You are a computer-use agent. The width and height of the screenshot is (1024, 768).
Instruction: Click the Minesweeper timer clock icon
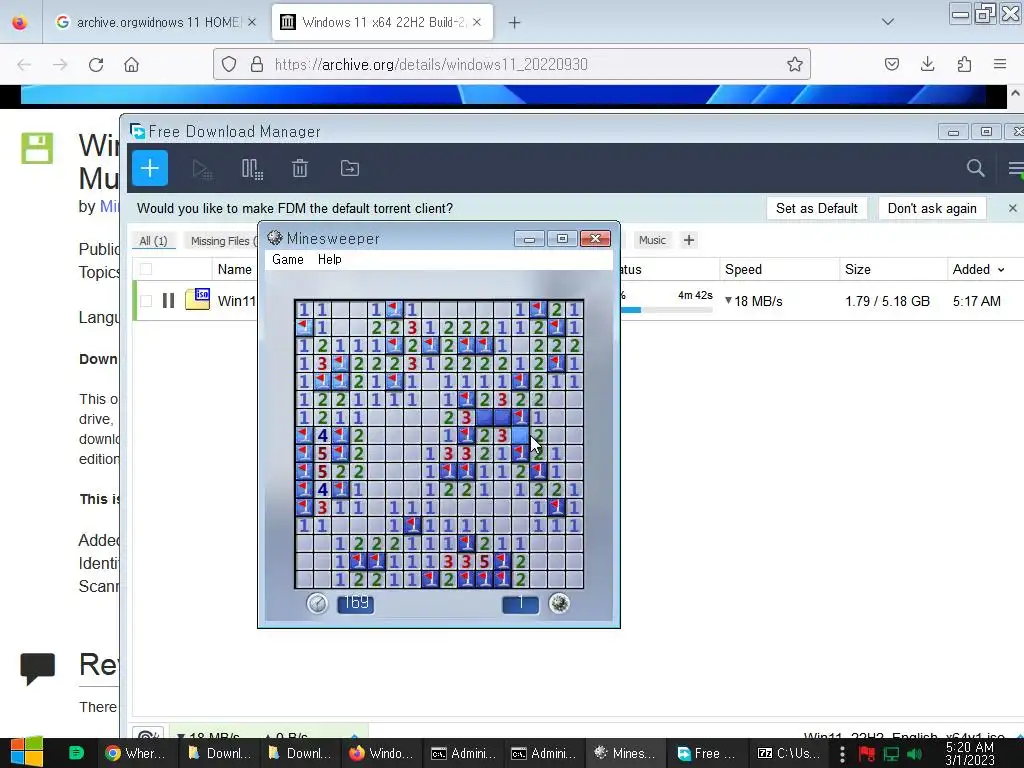coord(317,603)
